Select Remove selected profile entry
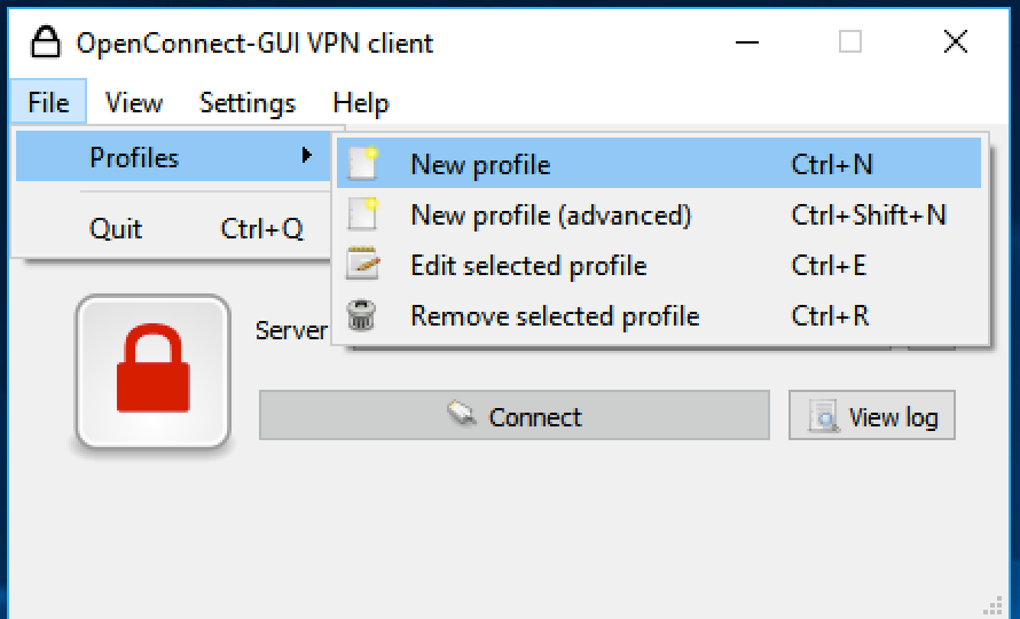The width and height of the screenshot is (1020, 619). [554, 316]
